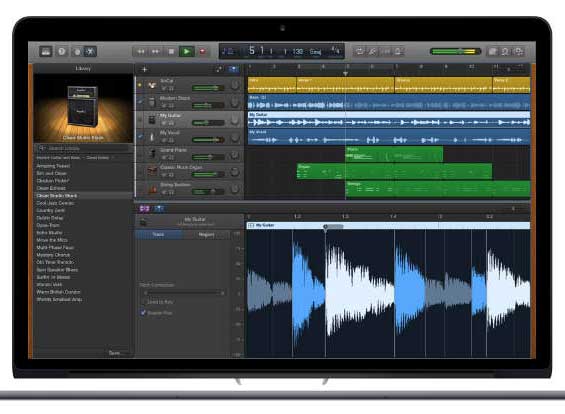Select the Verse 1 drummer region

pos(345,85)
